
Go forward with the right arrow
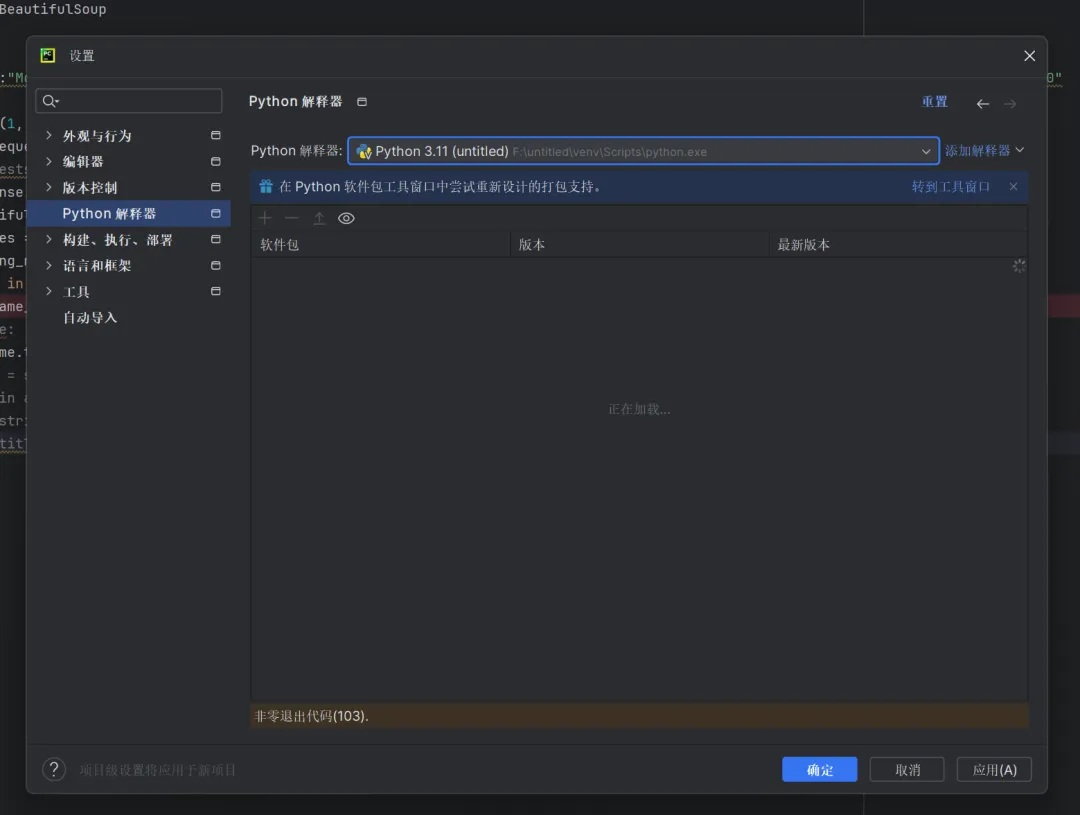(1010, 103)
